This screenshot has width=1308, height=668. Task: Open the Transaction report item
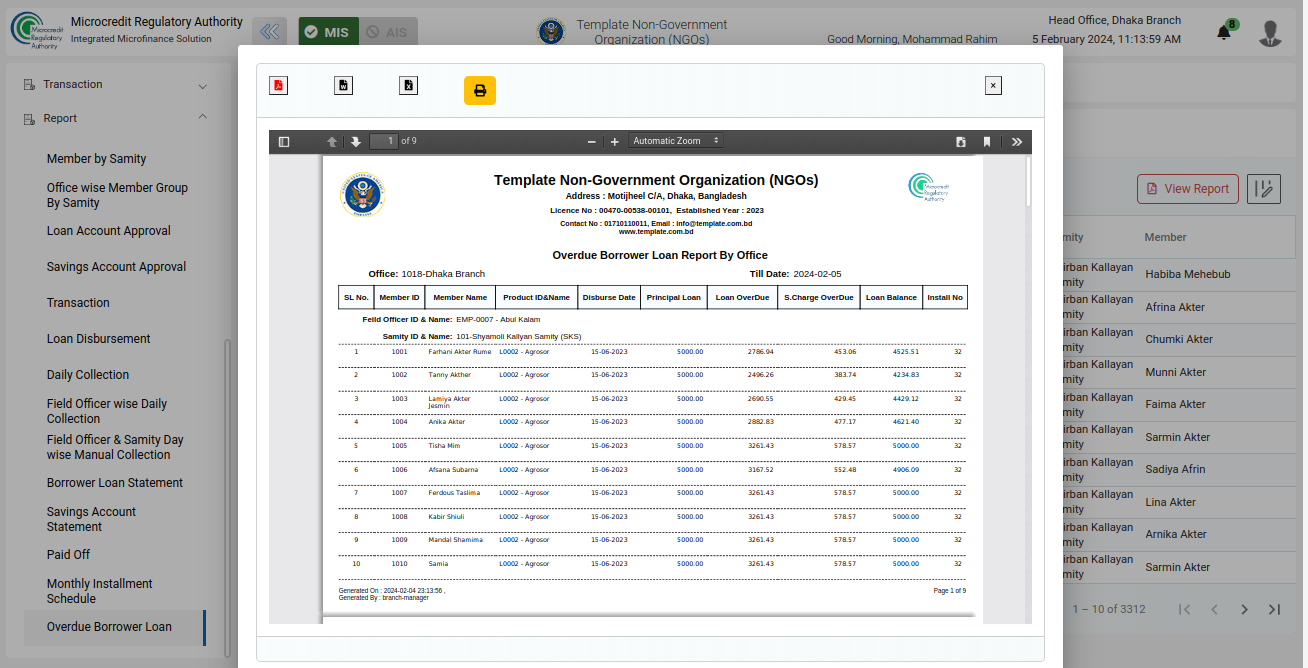pos(78,303)
